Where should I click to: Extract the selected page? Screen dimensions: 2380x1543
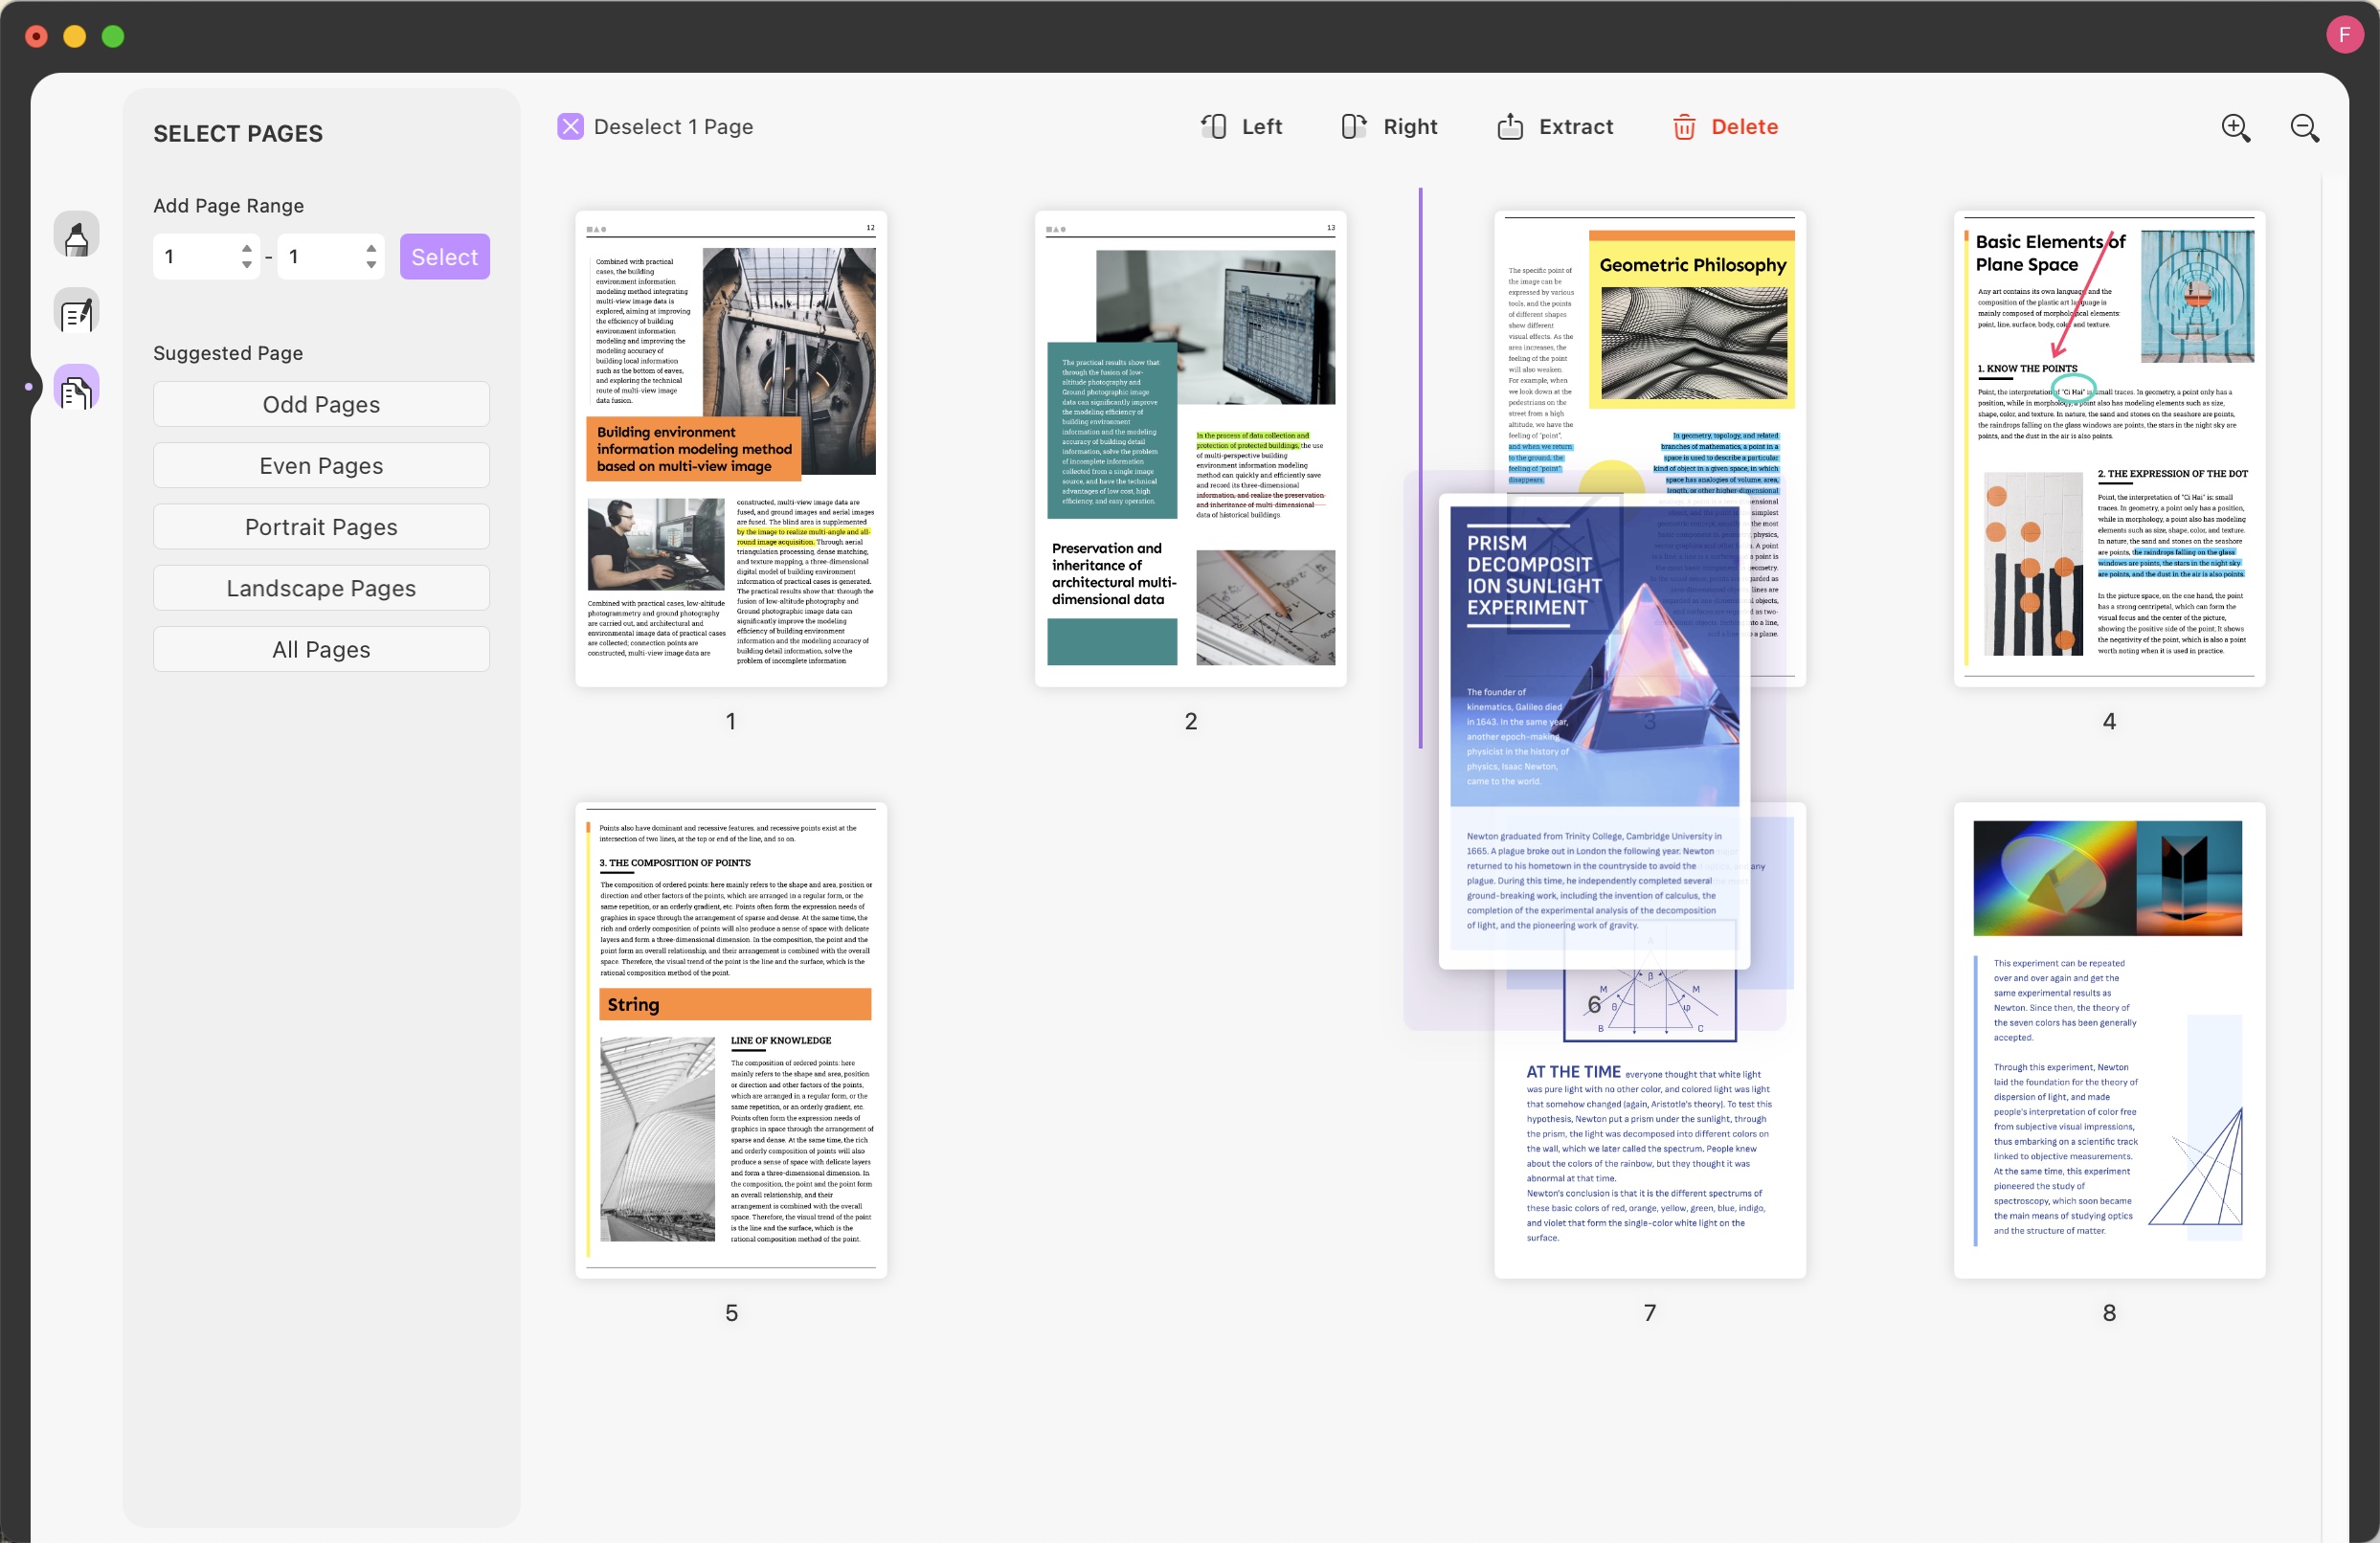[x=1555, y=127]
